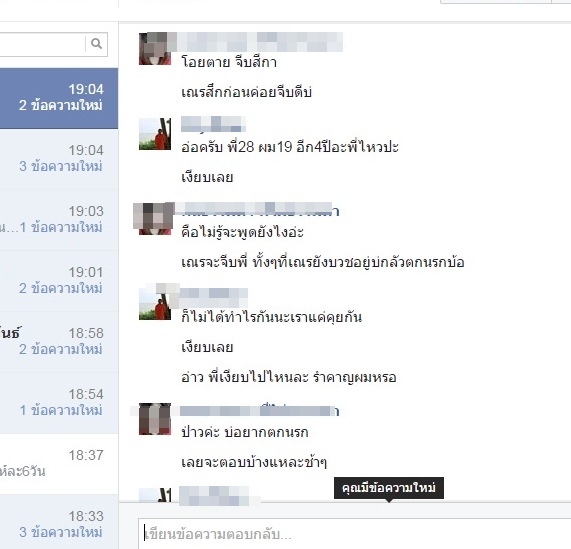The image size is (571, 549).
Task: Click the เขียนข้อความตอบกลับ reply box
Action: [354, 534]
